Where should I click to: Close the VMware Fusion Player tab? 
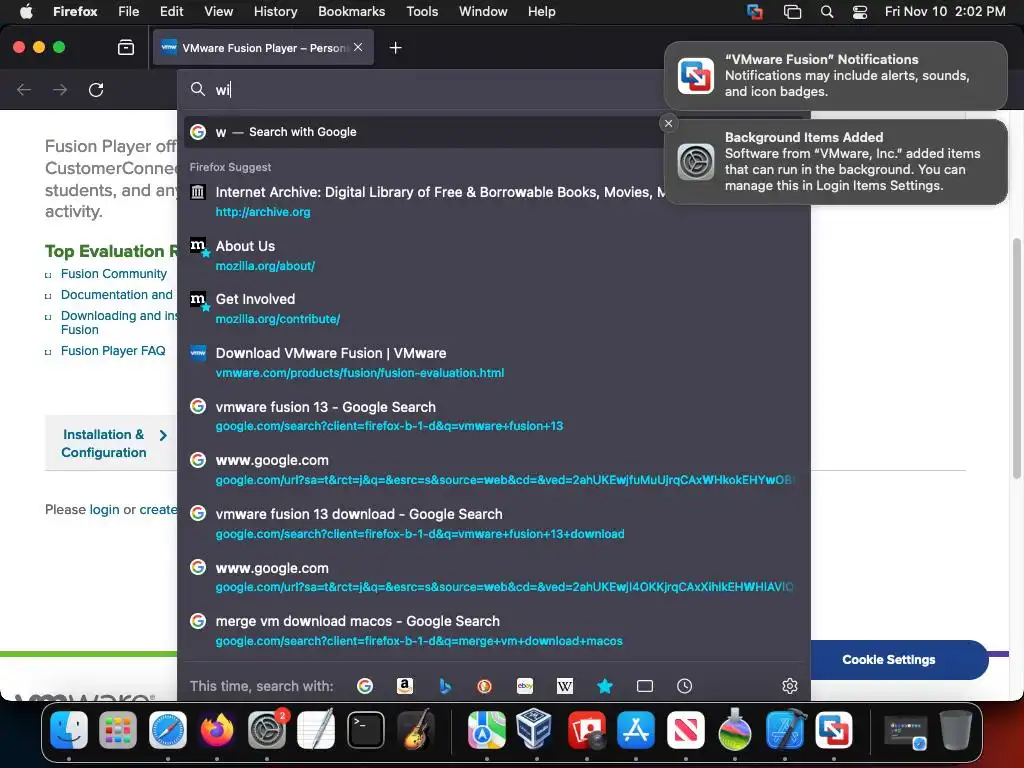[x=358, y=47]
